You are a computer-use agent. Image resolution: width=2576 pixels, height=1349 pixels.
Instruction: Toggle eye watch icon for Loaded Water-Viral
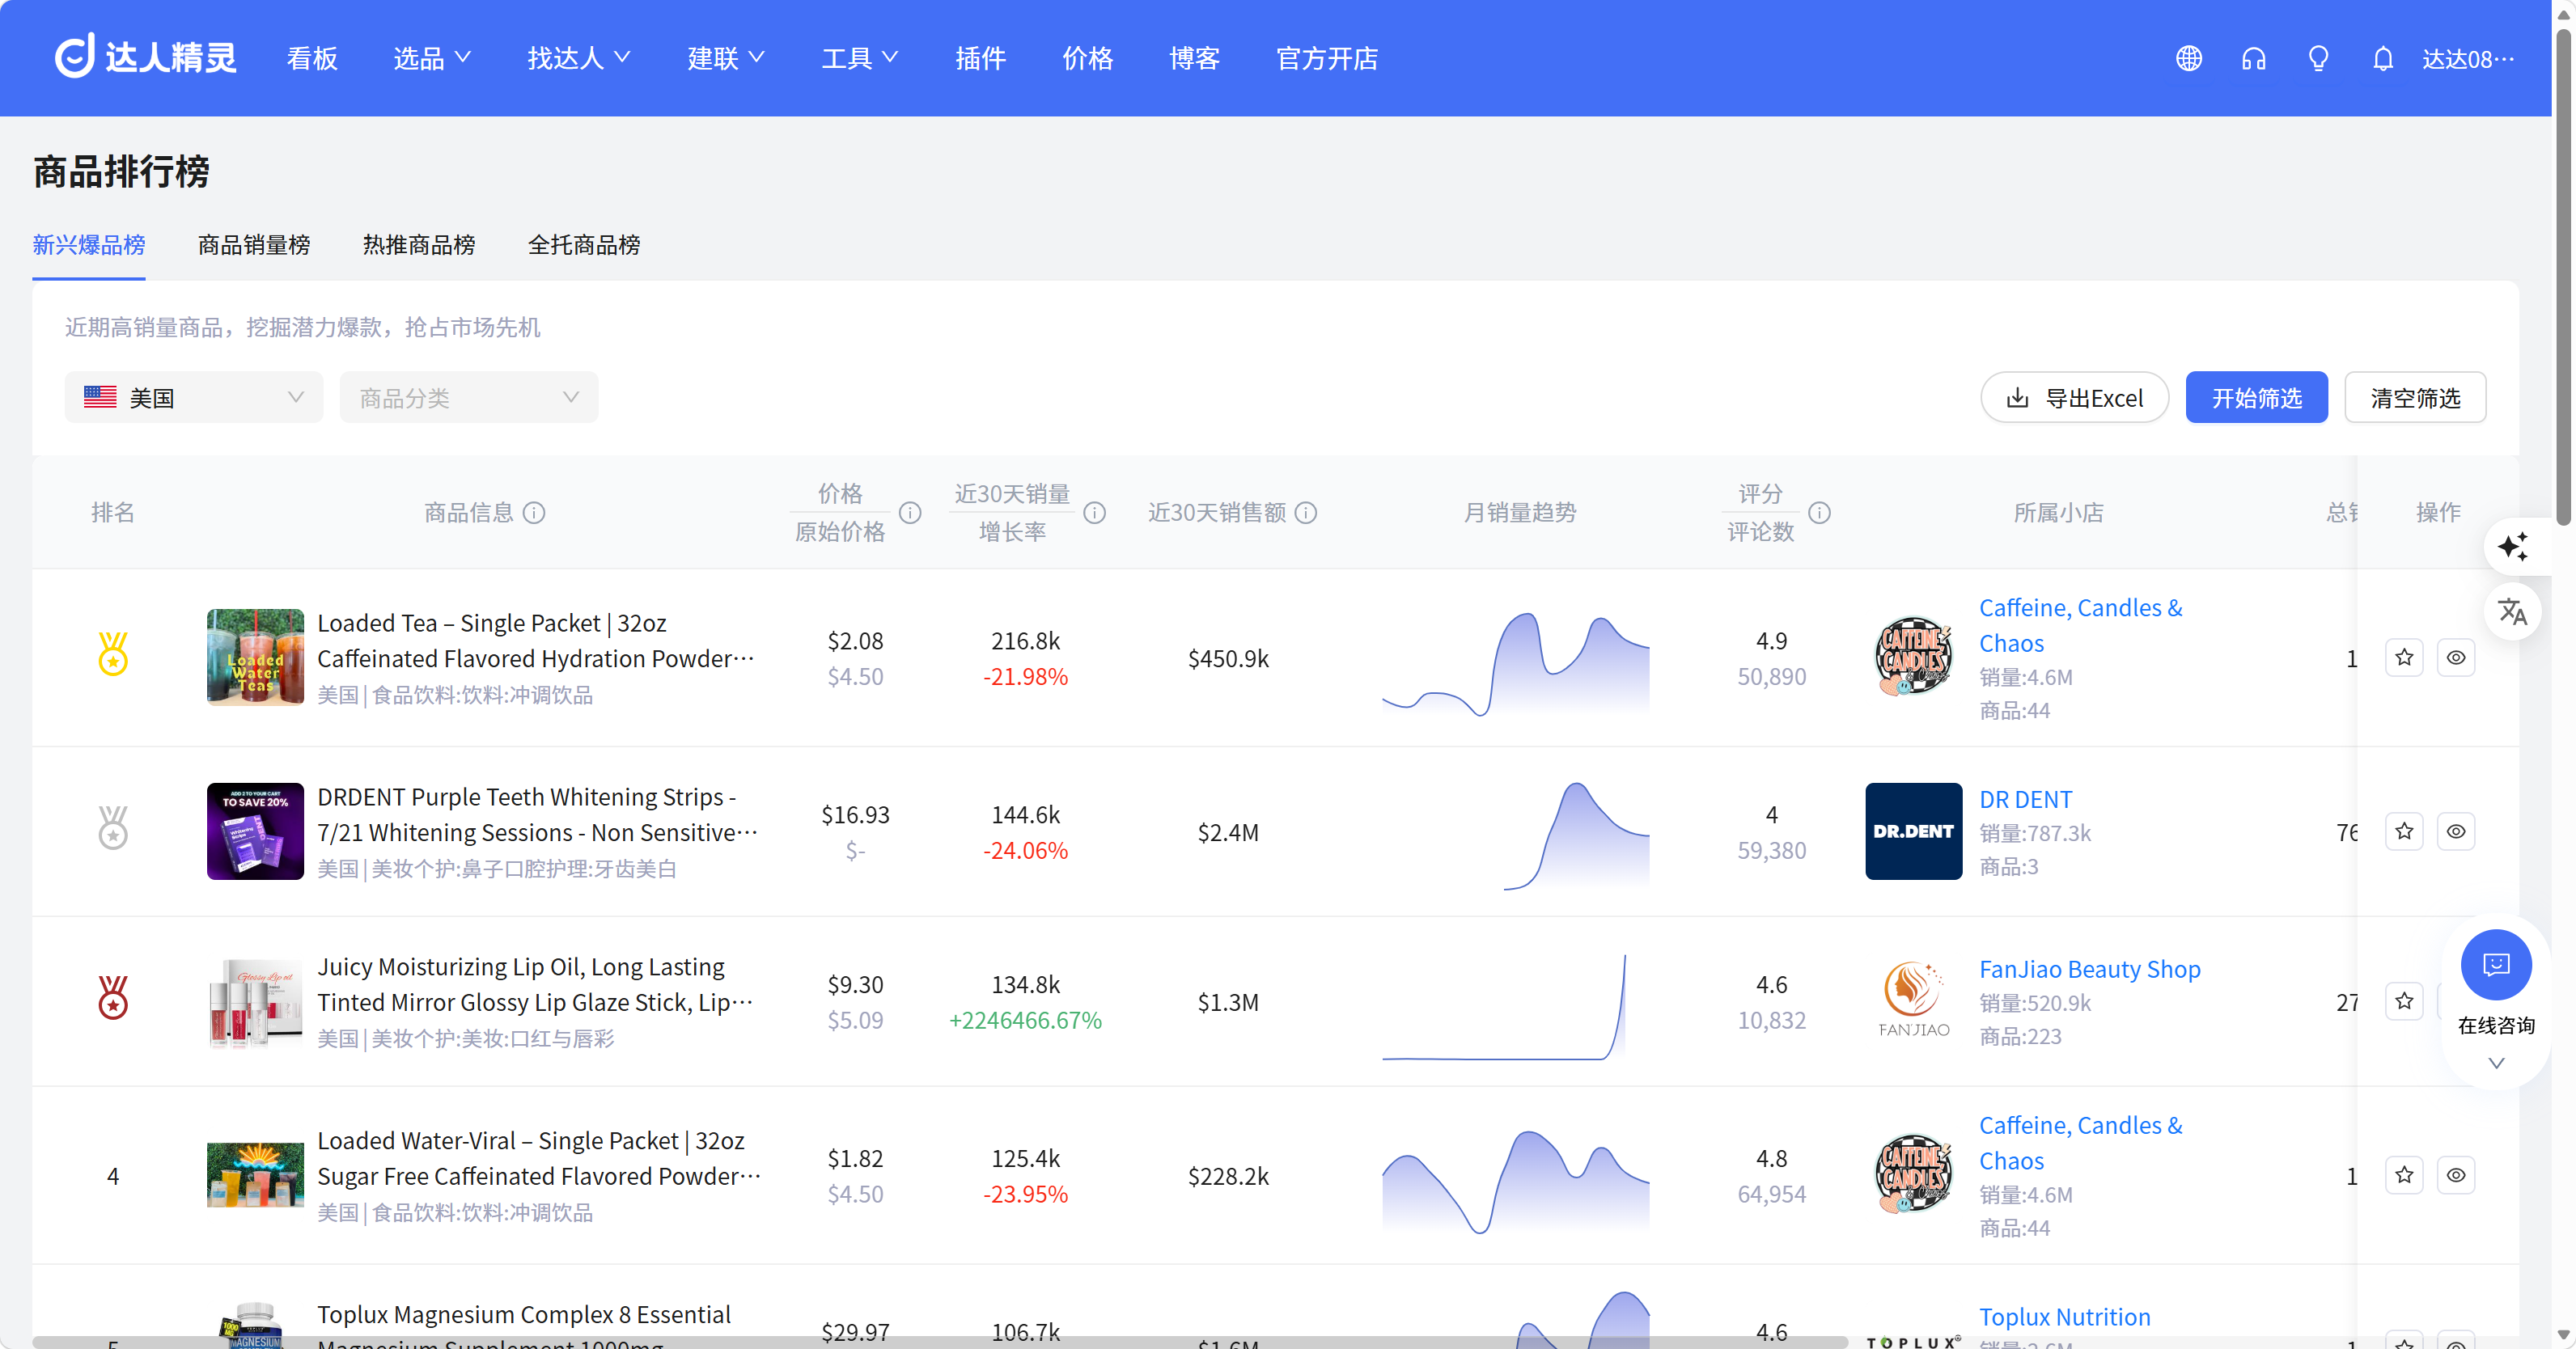(2456, 1175)
